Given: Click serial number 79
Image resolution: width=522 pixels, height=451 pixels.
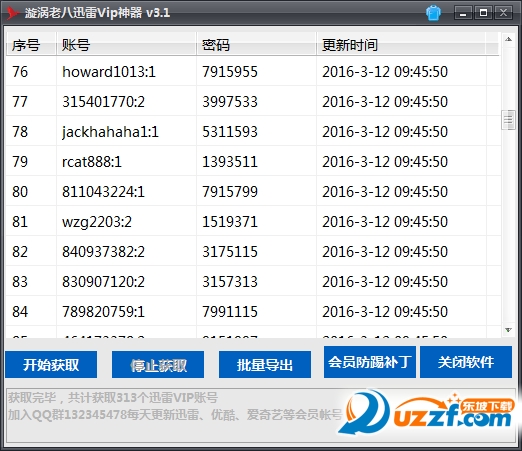Looking at the screenshot, I should 20,162.
